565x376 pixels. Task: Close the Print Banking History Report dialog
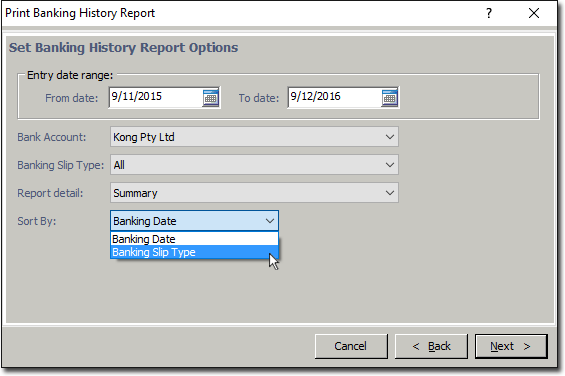pos(534,13)
